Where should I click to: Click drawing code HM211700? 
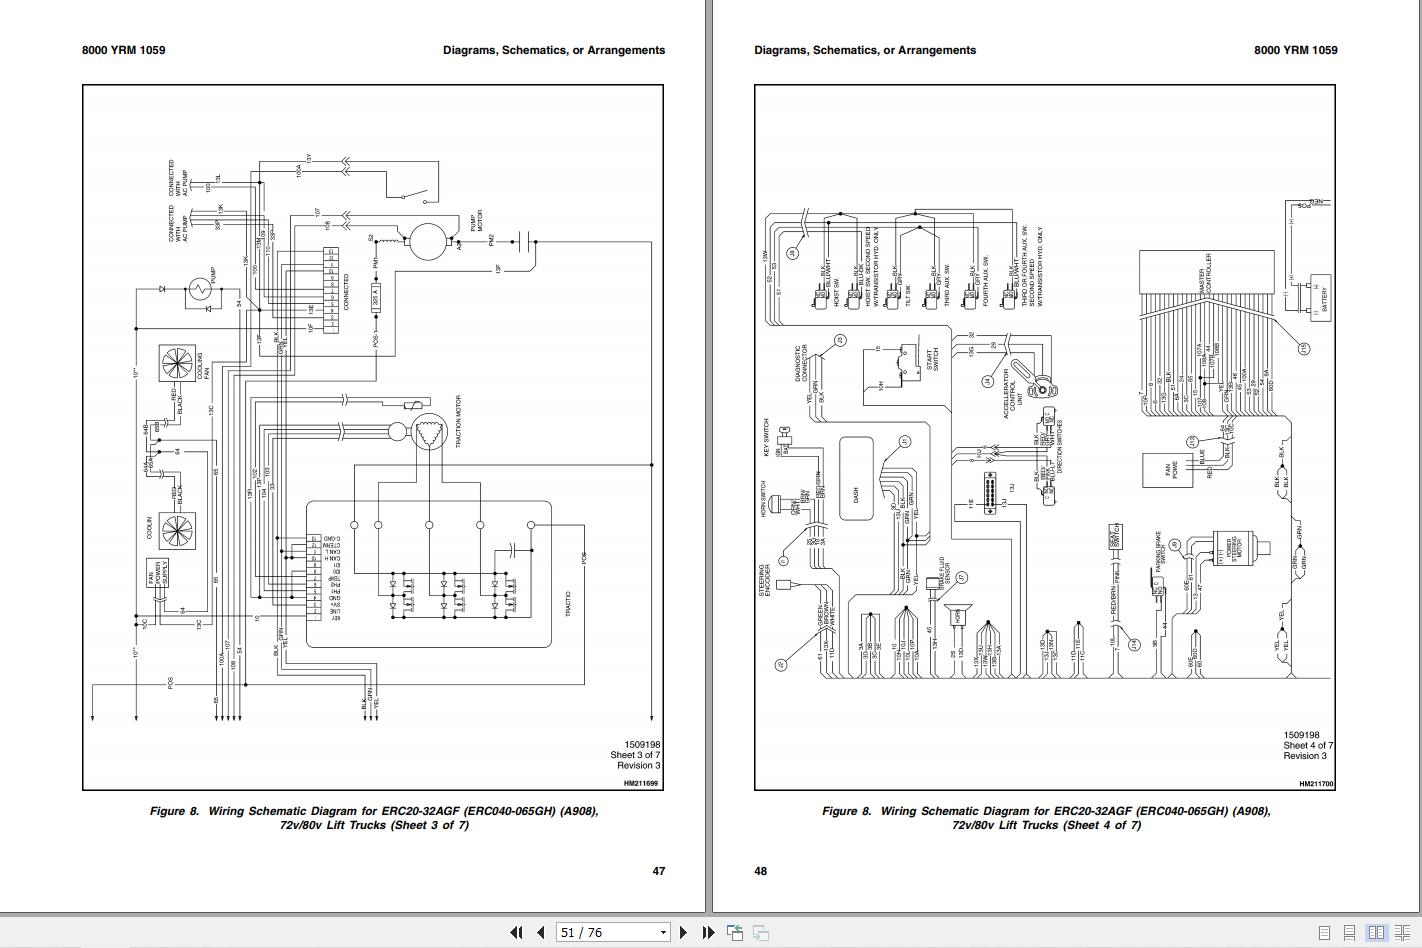[x=1316, y=784]
